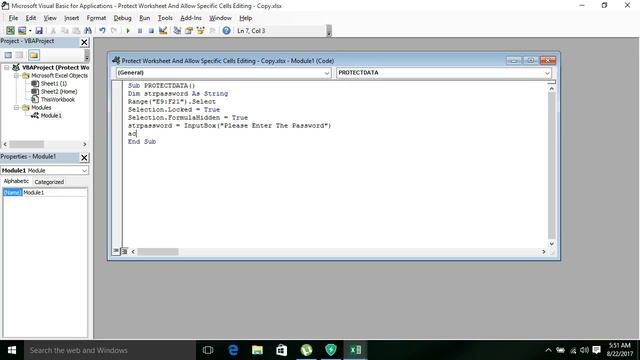640x360 pixels.
Task: Switch to the Categorized properties tab
Action: (49, 182)
